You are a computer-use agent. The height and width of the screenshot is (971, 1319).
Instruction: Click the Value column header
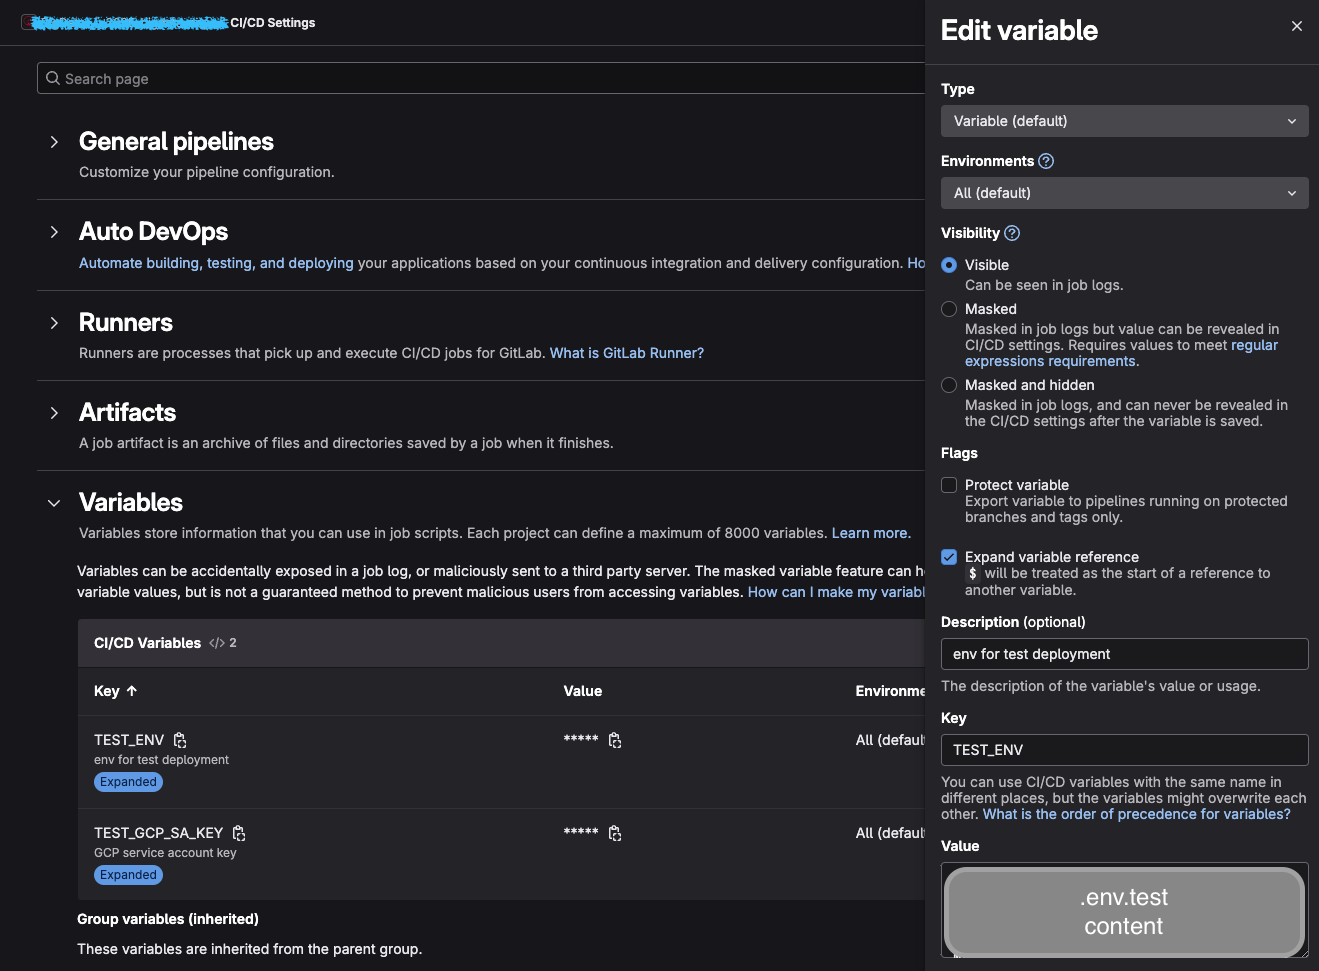click(583, 691)
